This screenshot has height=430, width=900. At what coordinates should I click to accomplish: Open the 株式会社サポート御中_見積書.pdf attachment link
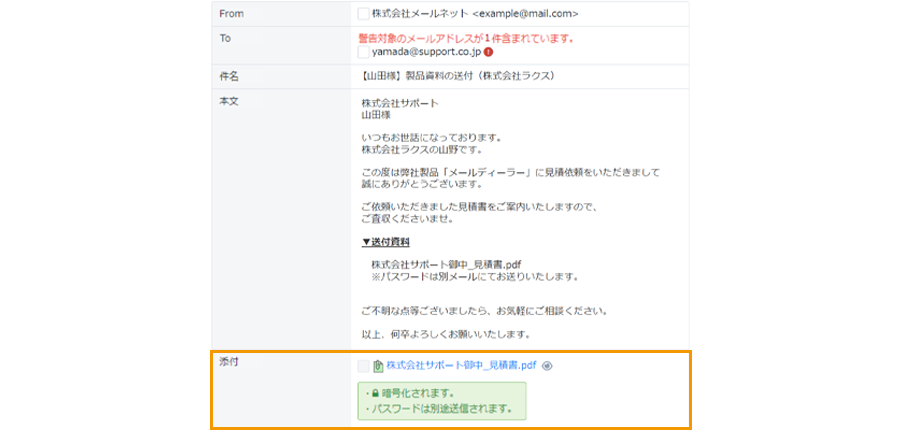(x=461, y=366)
